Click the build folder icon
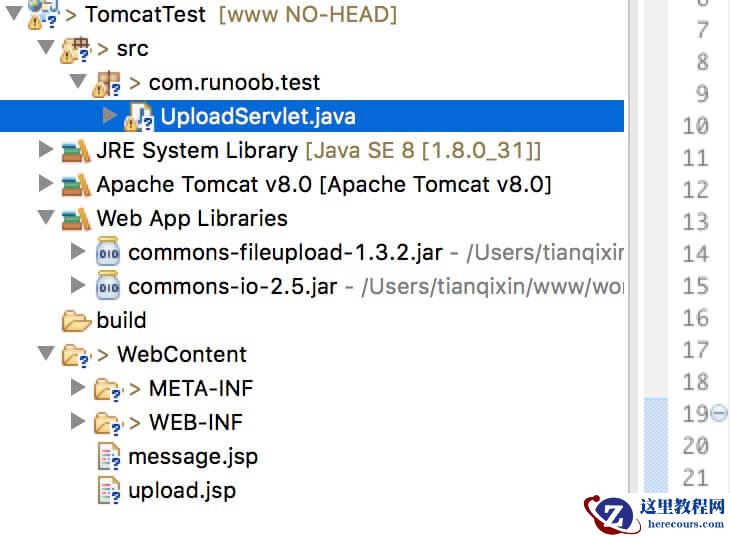The width and height of the screenshot is (730, 536). 75,321
